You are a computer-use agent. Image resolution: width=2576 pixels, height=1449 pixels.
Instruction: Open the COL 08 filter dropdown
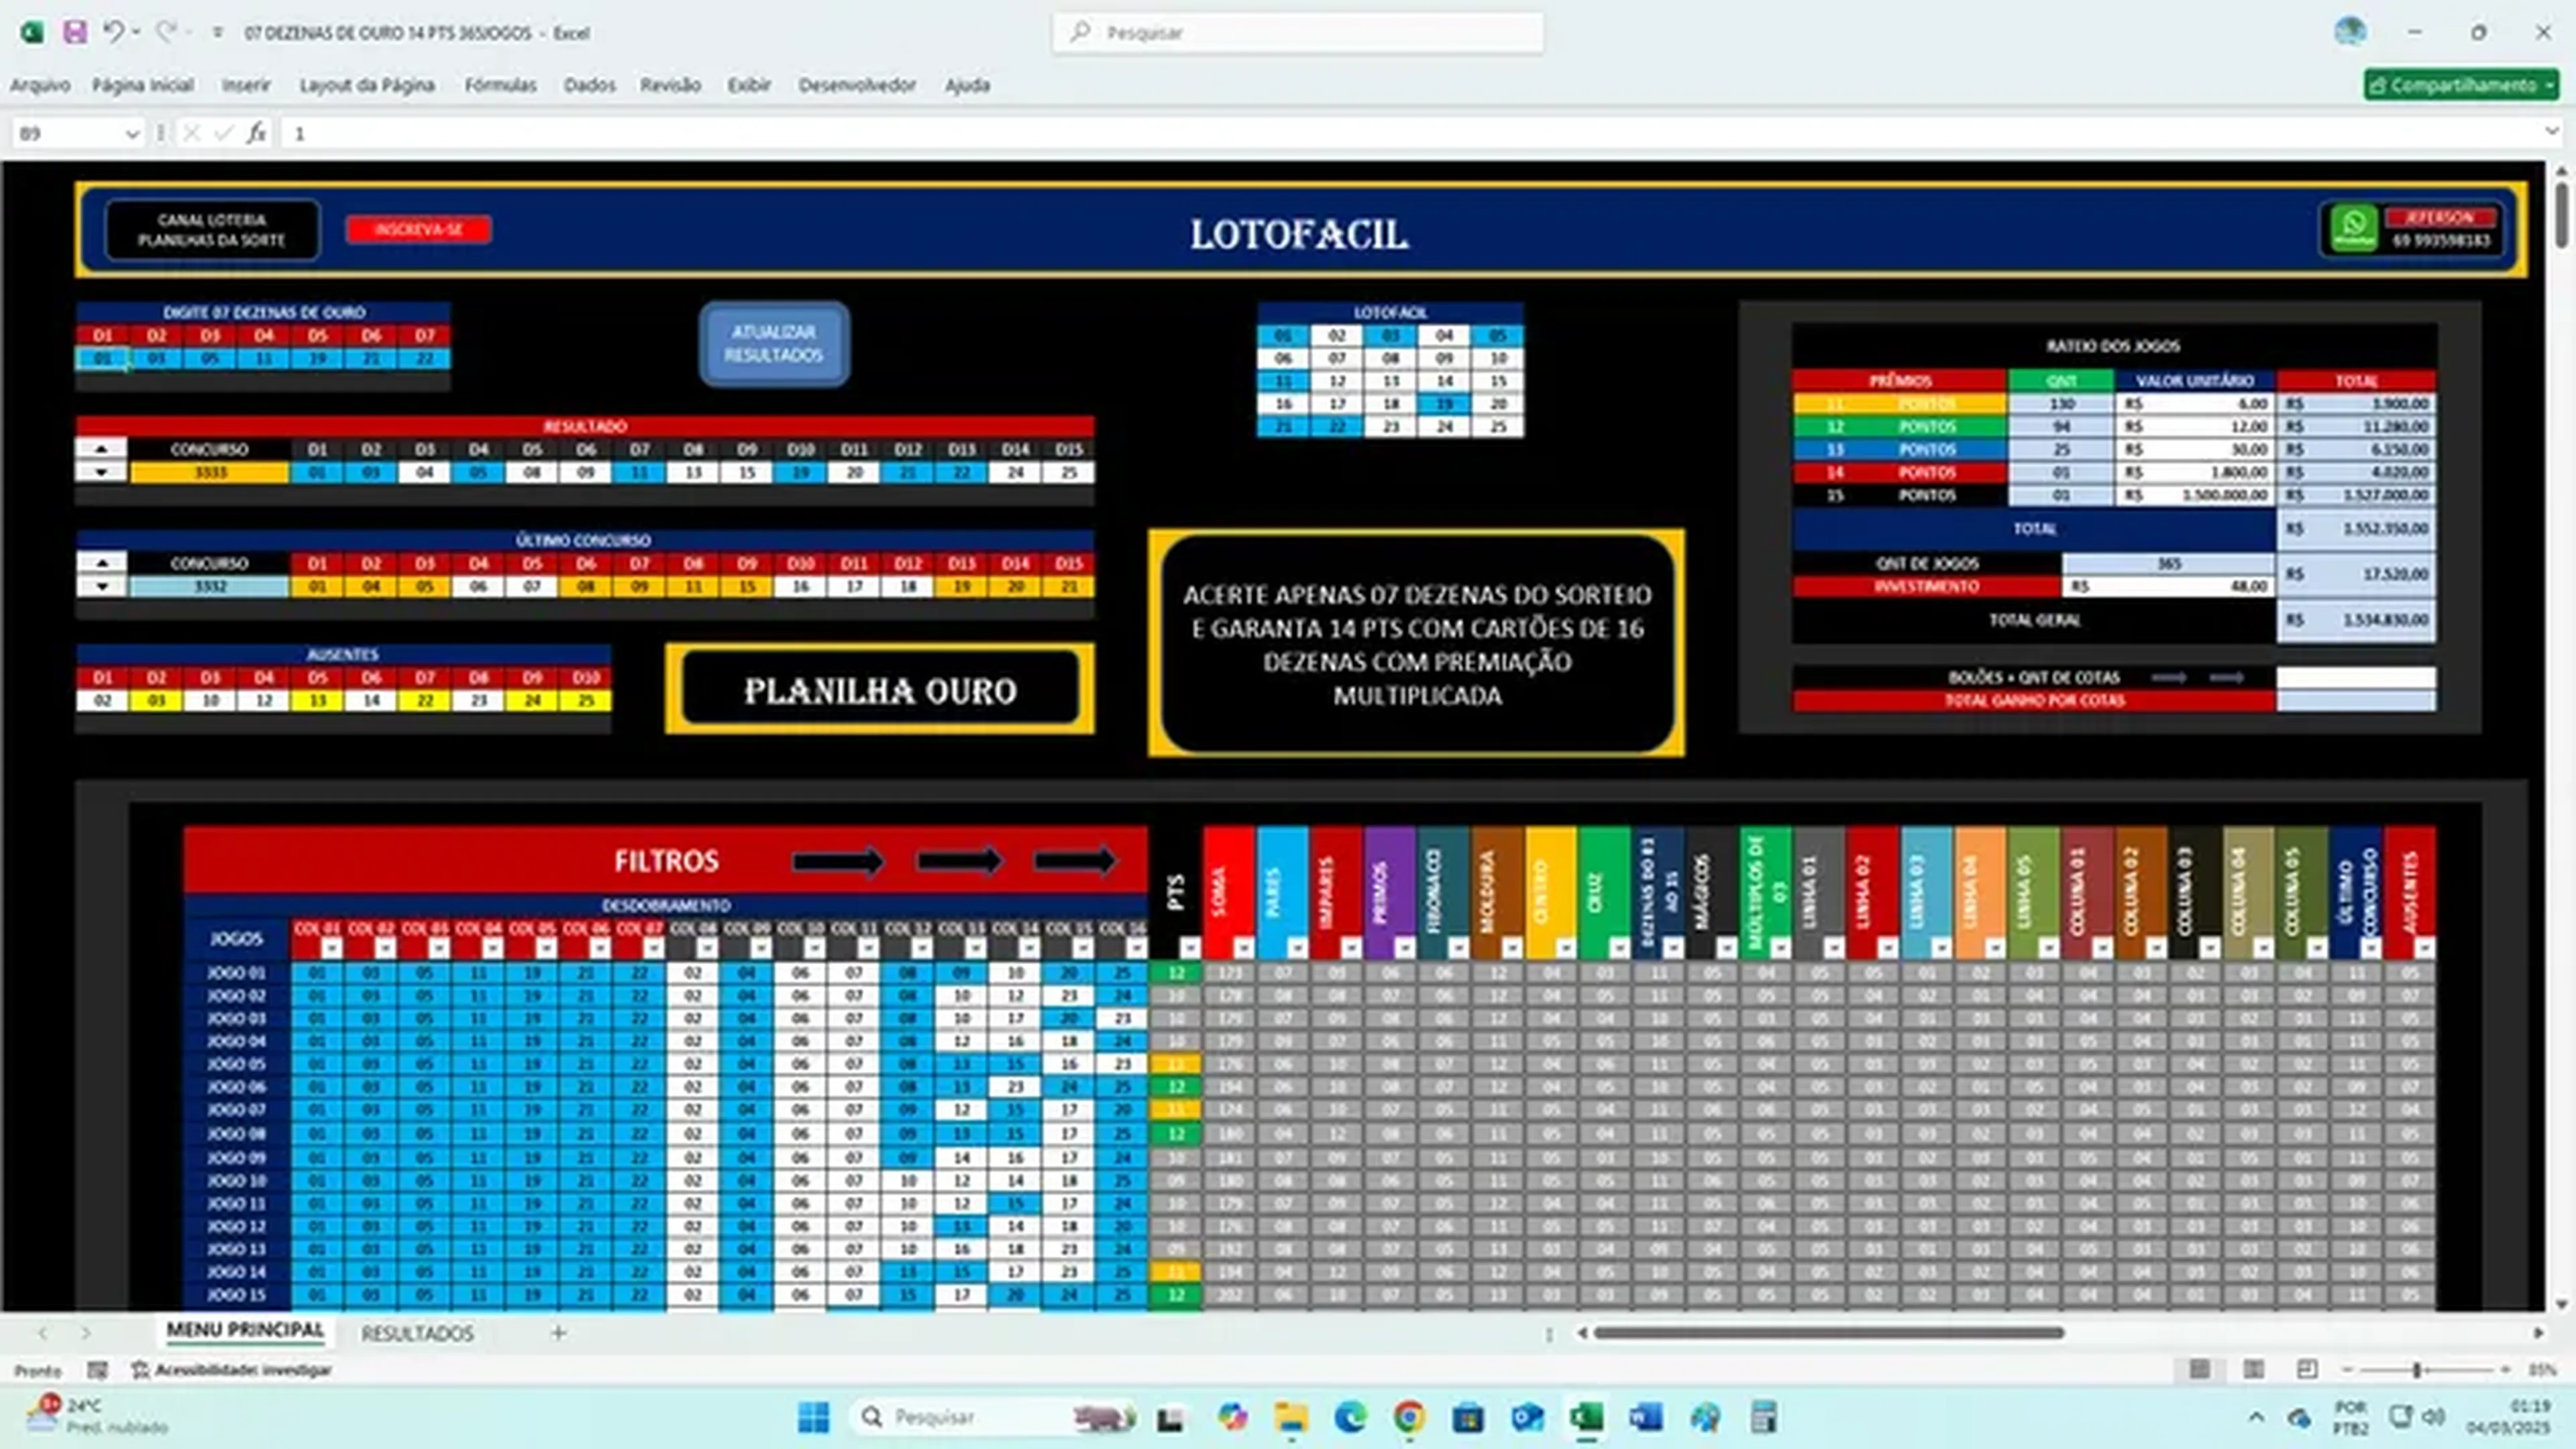click(x=707, y=947)
